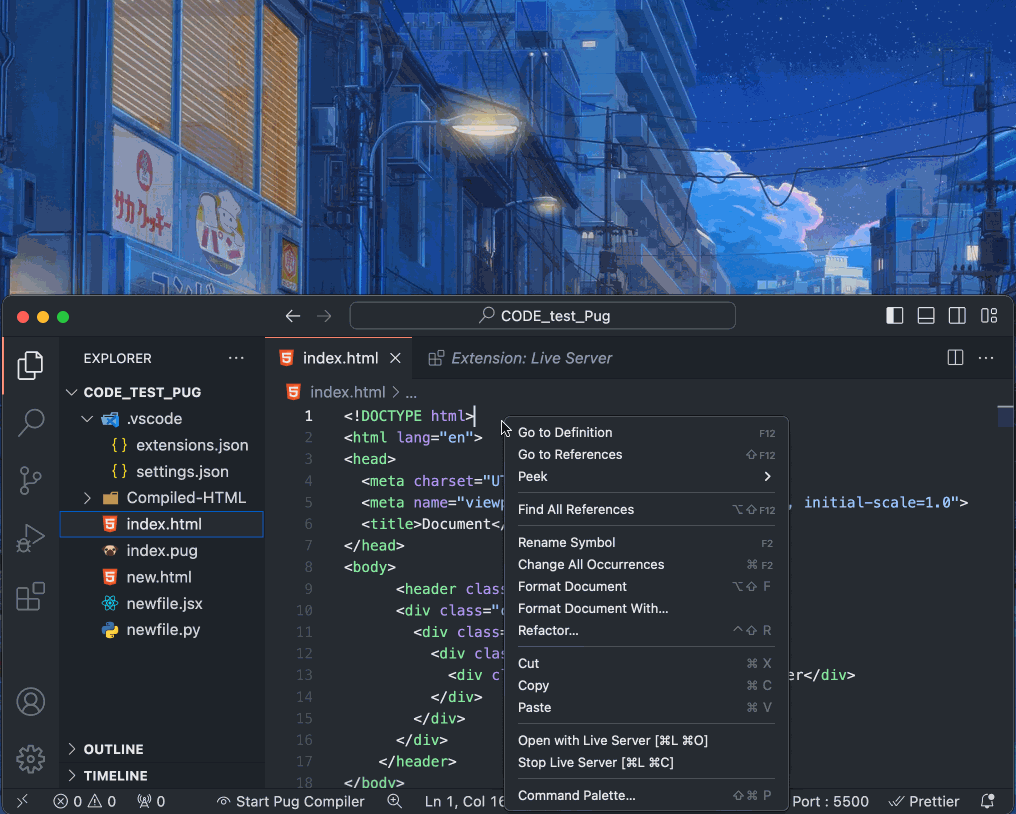The width and height of the screenshot is (1016, 814).
Task: Click the zoom magnifier in the status bar
Action: click(395, 801)
